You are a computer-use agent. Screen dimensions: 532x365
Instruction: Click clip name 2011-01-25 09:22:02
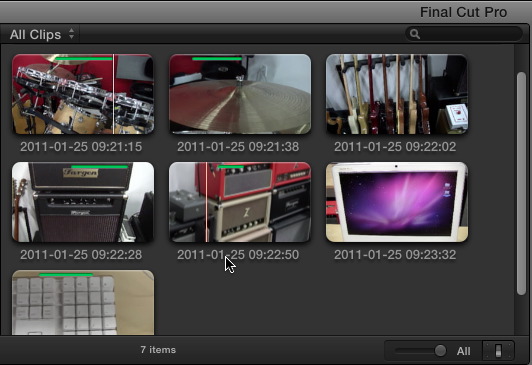click(x=395, y=147)
